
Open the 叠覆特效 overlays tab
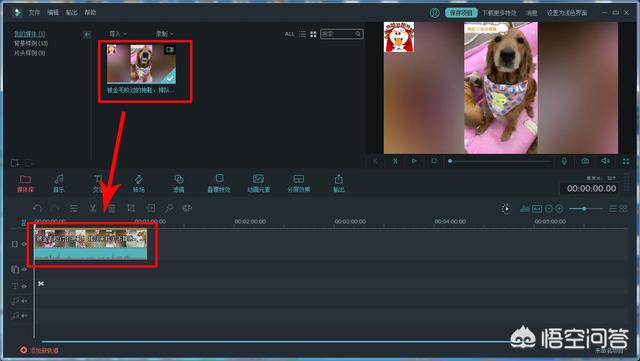[219, 183]
